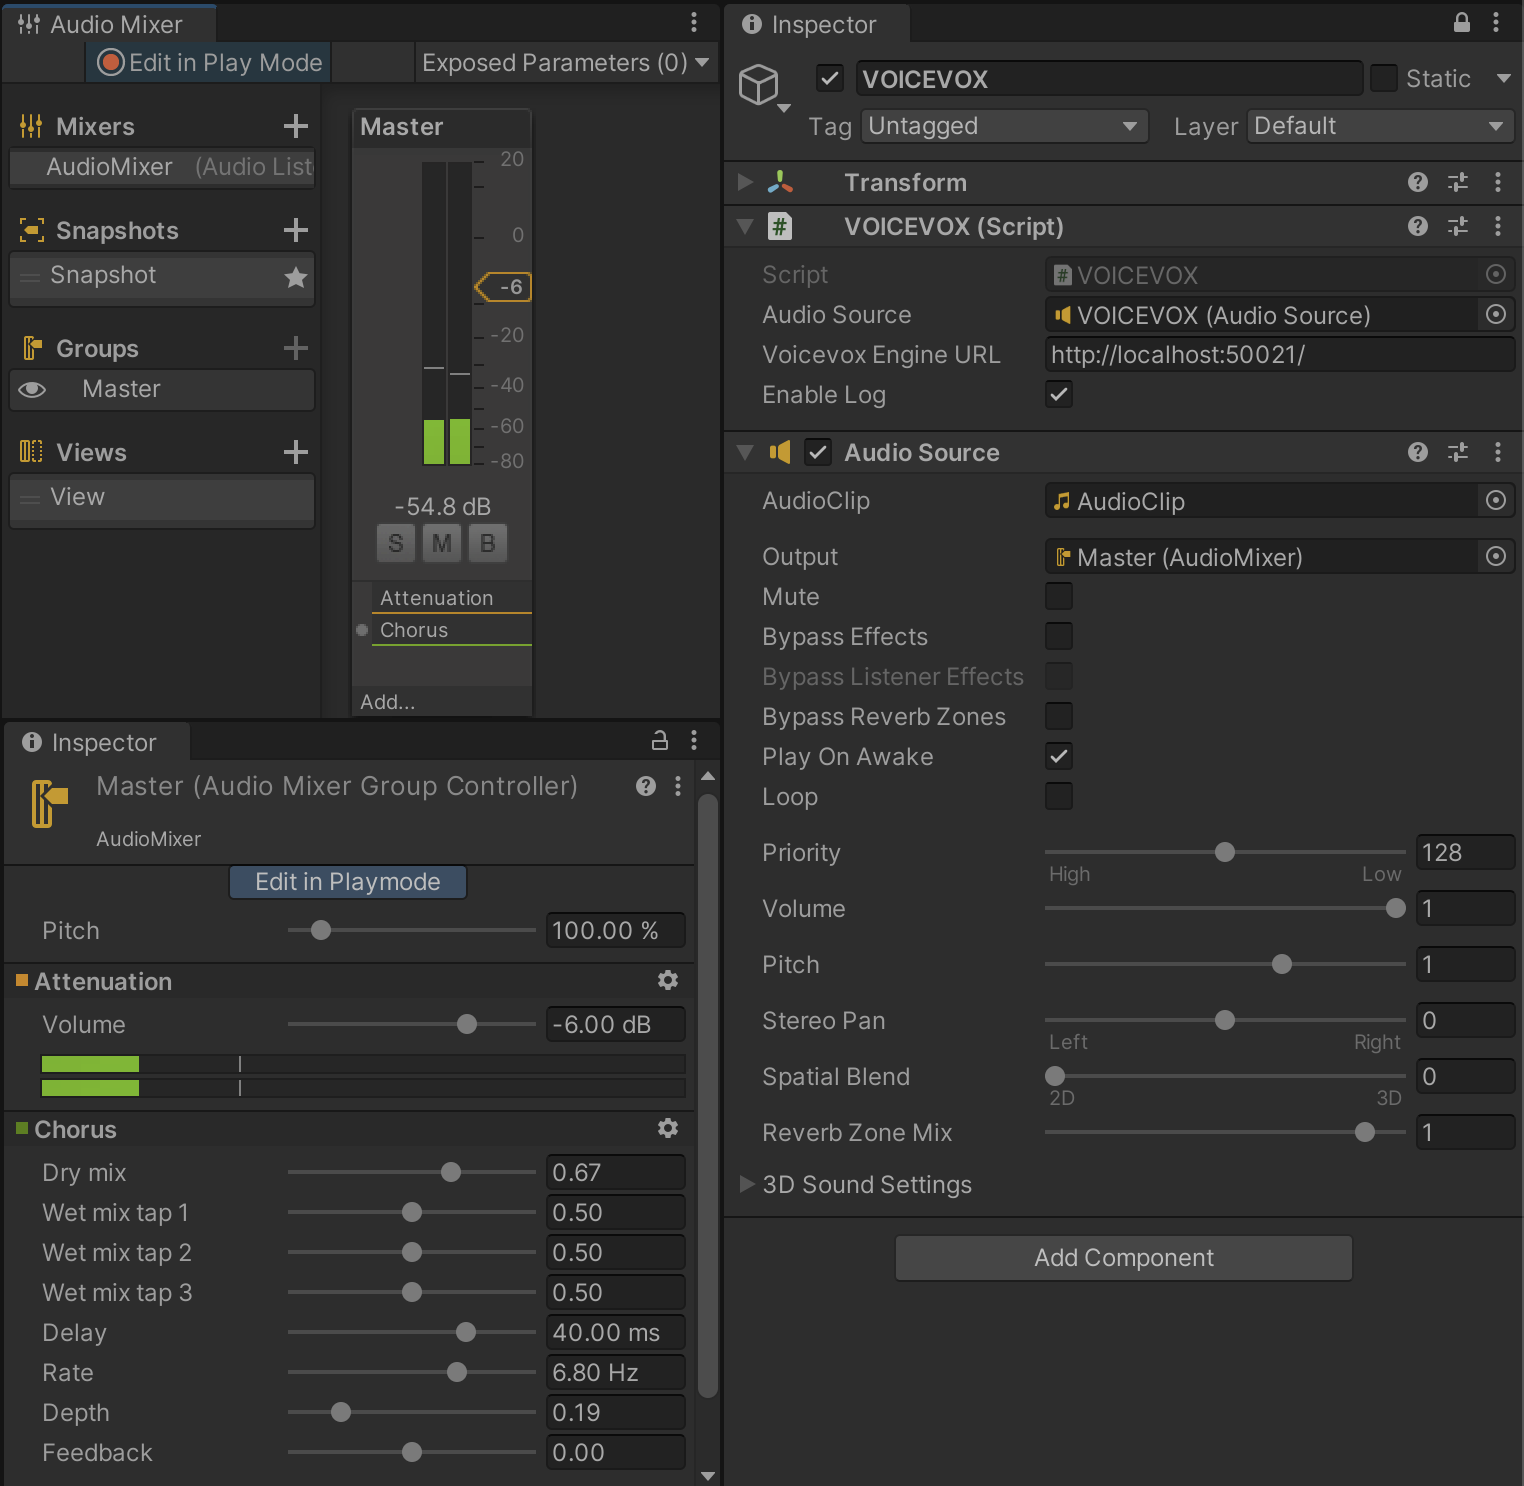This screenshot has height=1486, width=1524.
Task: Open the Chorus effect settings gear
Action: [668, 1128]
